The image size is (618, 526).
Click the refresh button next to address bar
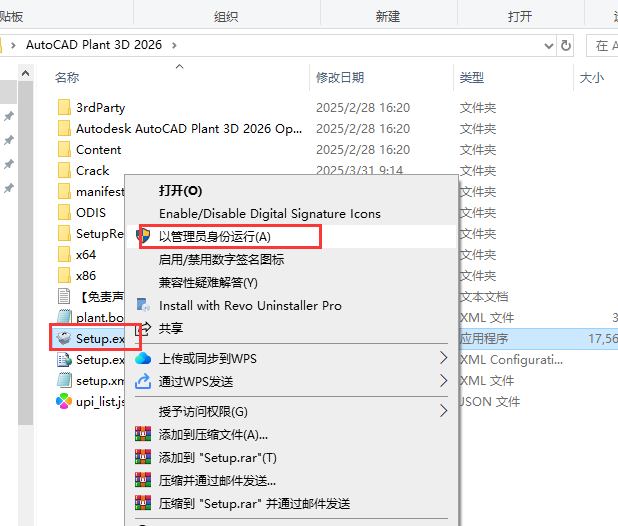[x=566, y=45]
